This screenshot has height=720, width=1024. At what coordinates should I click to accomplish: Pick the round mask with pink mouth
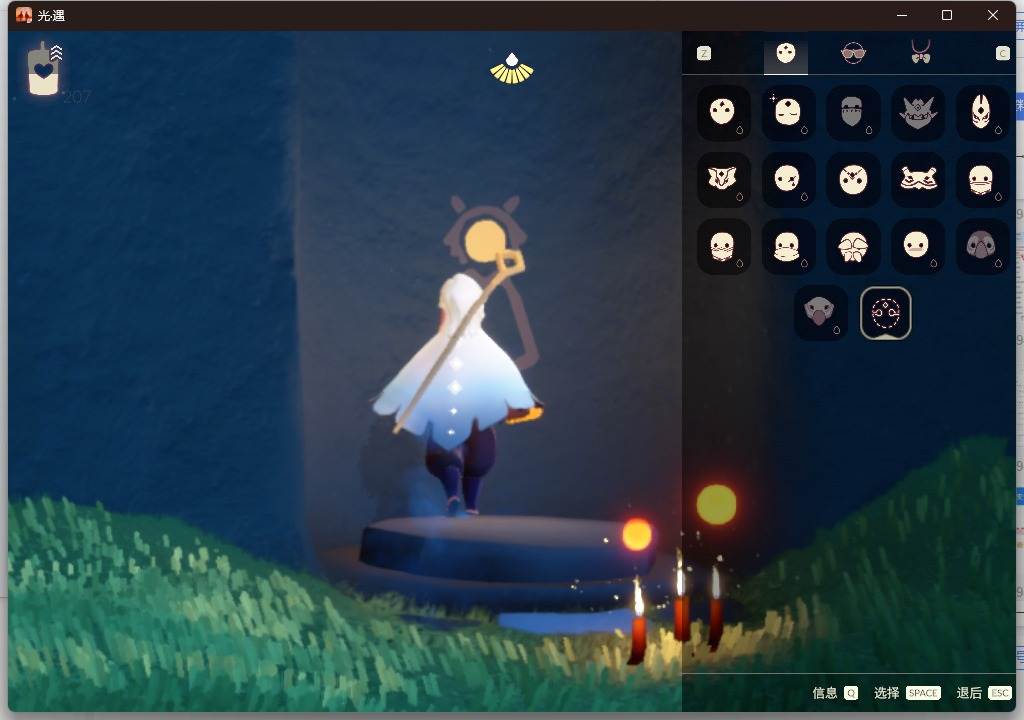[x=918, y=246]
